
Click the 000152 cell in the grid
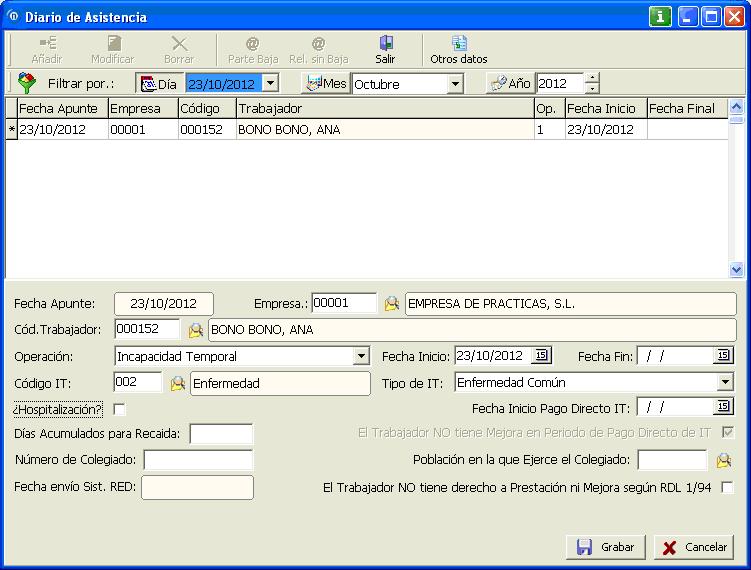click(207, 130)
